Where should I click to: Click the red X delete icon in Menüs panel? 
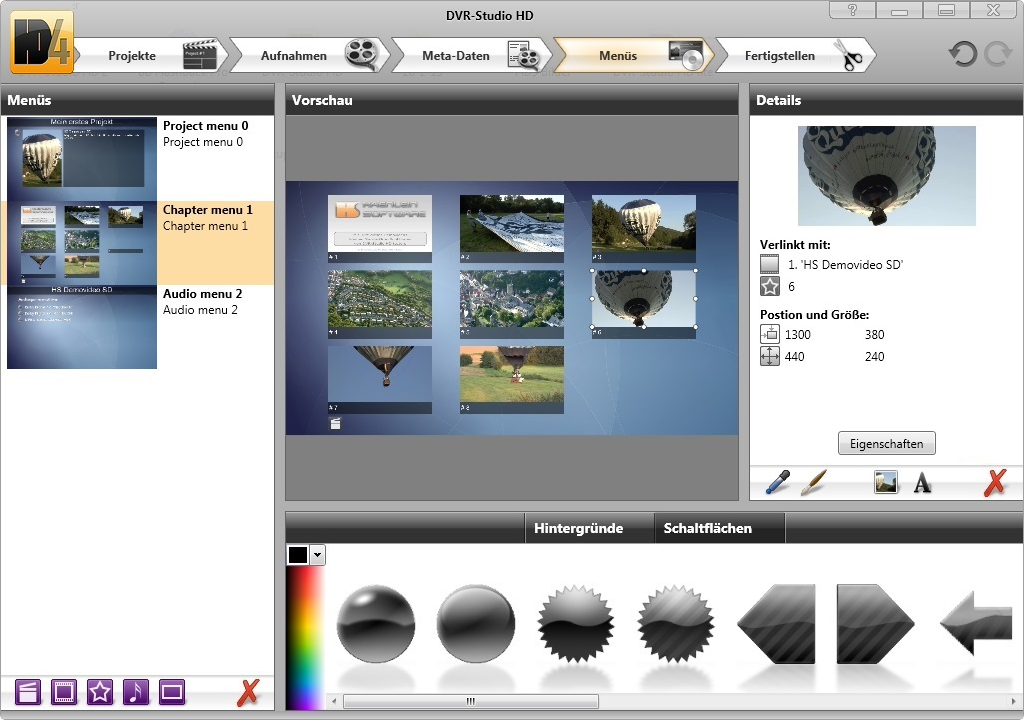tap(249, 691)
